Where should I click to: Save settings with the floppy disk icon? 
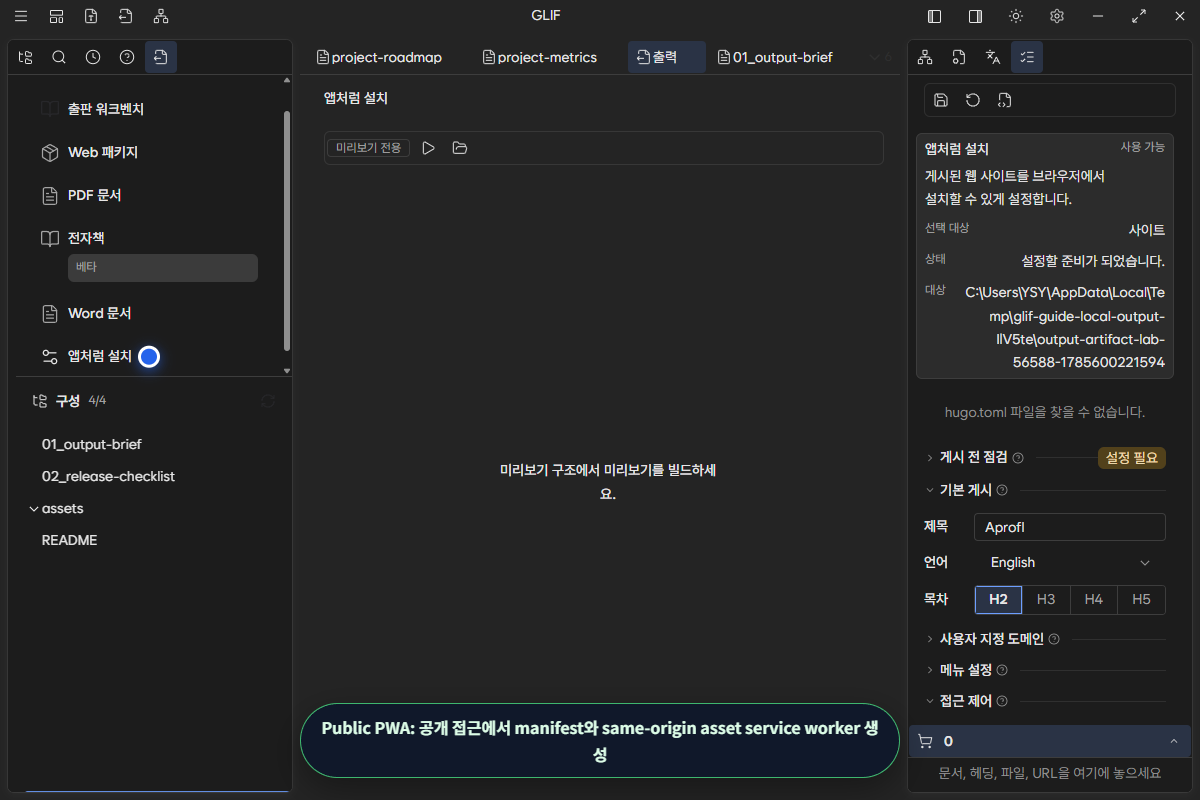point(941,100)
